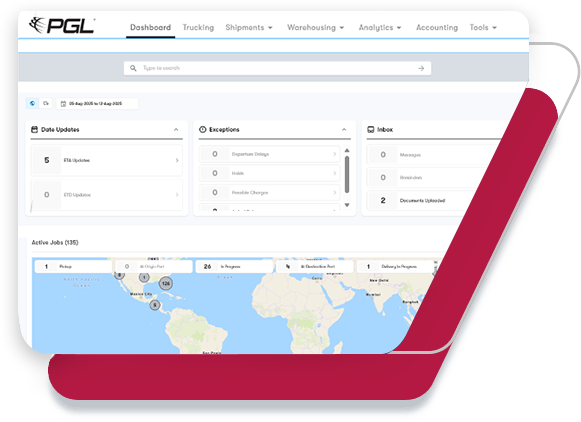This screenshot has width=581, height=422.
Task: Click the Departure Delays chevron arrow
Action: pos(335,154)
